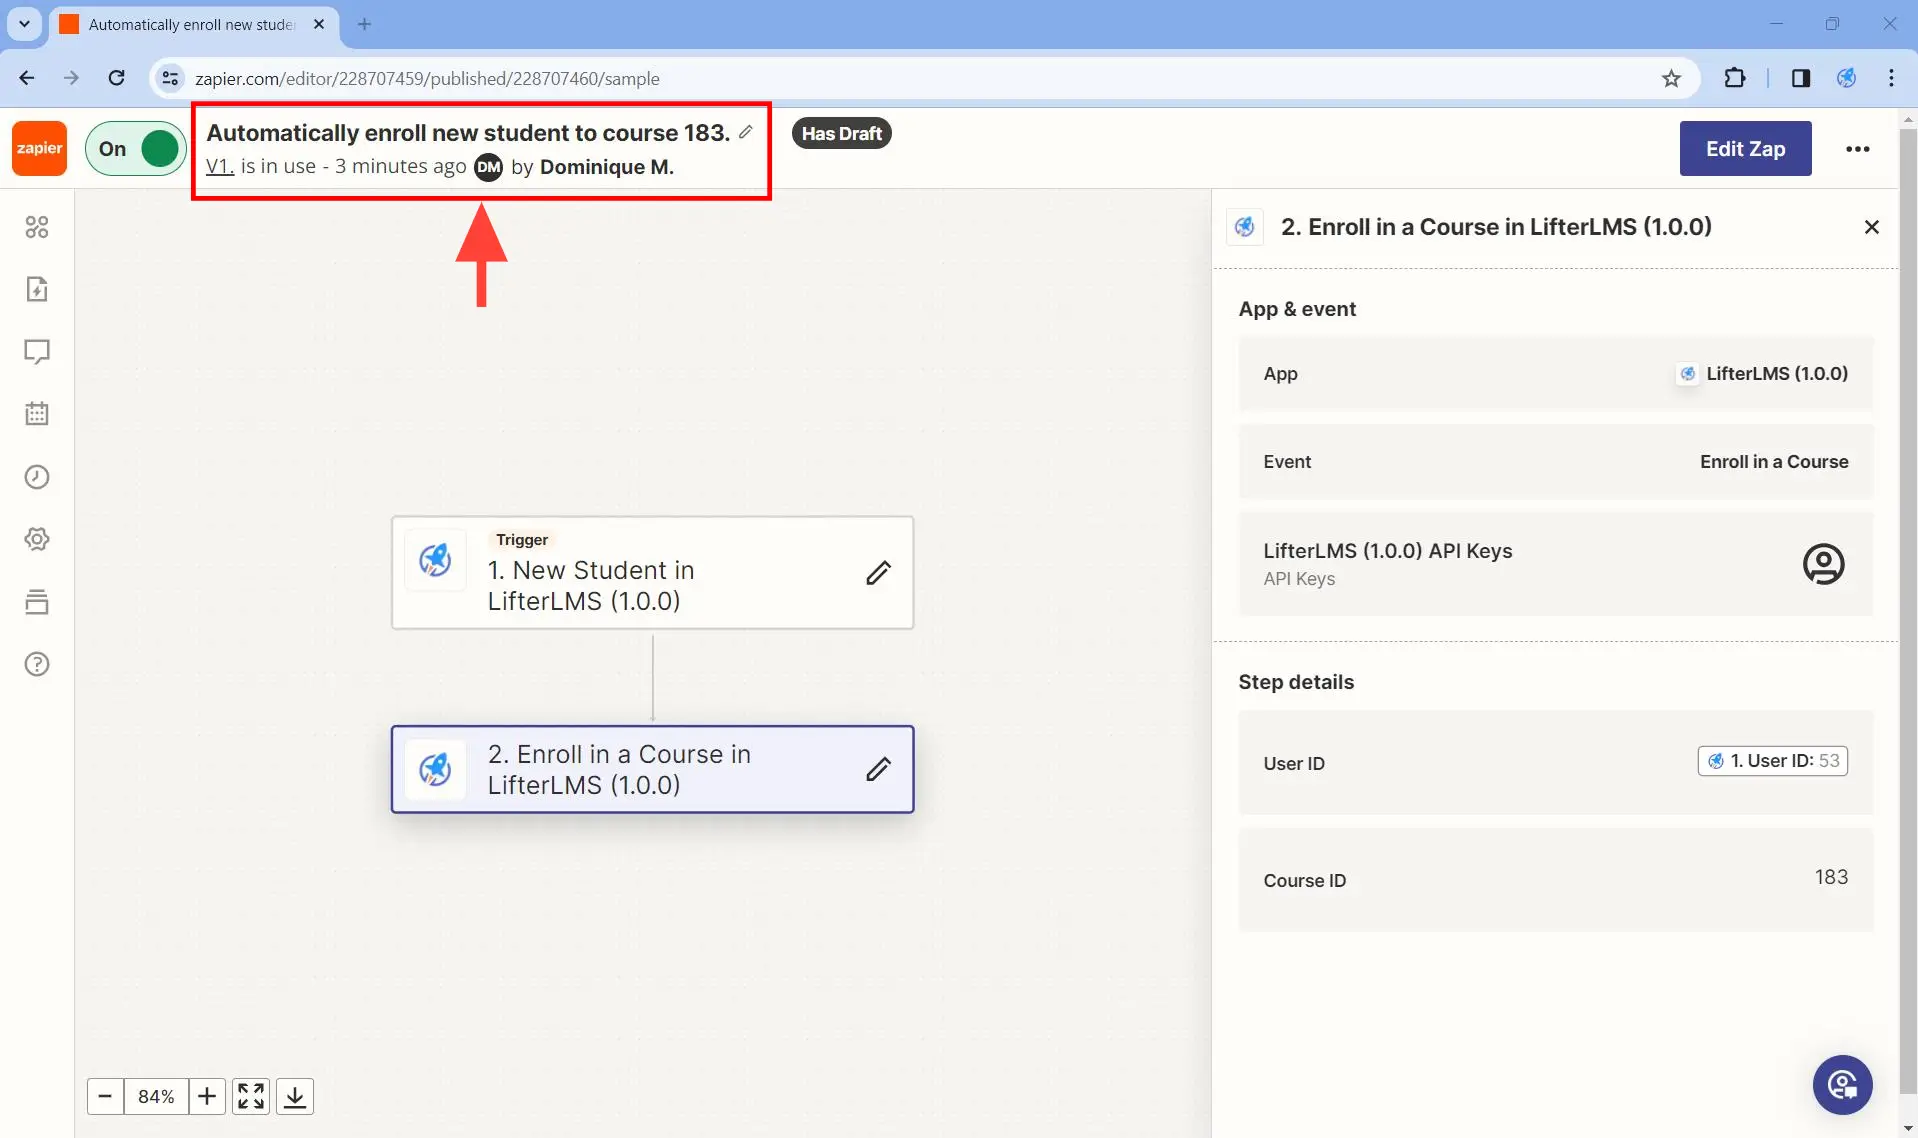The image size is (1918, 1138).
Task: Open the apps grid icon in sidebar
Action: (x=37, y=227)
